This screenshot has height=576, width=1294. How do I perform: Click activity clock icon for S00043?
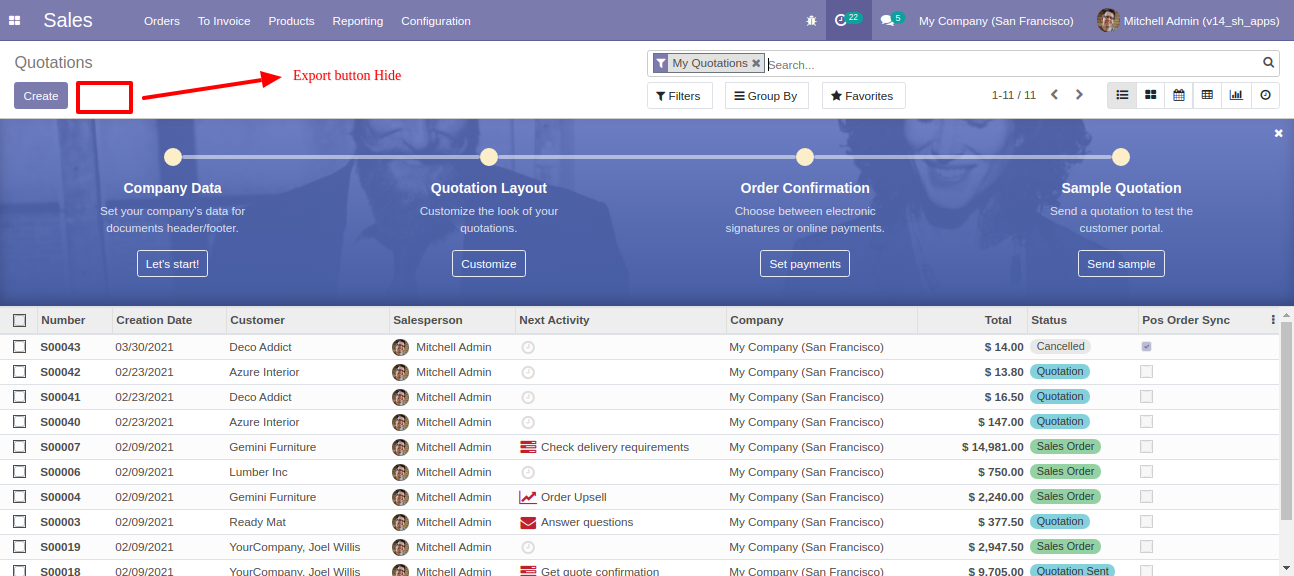(x=528, y=347)
